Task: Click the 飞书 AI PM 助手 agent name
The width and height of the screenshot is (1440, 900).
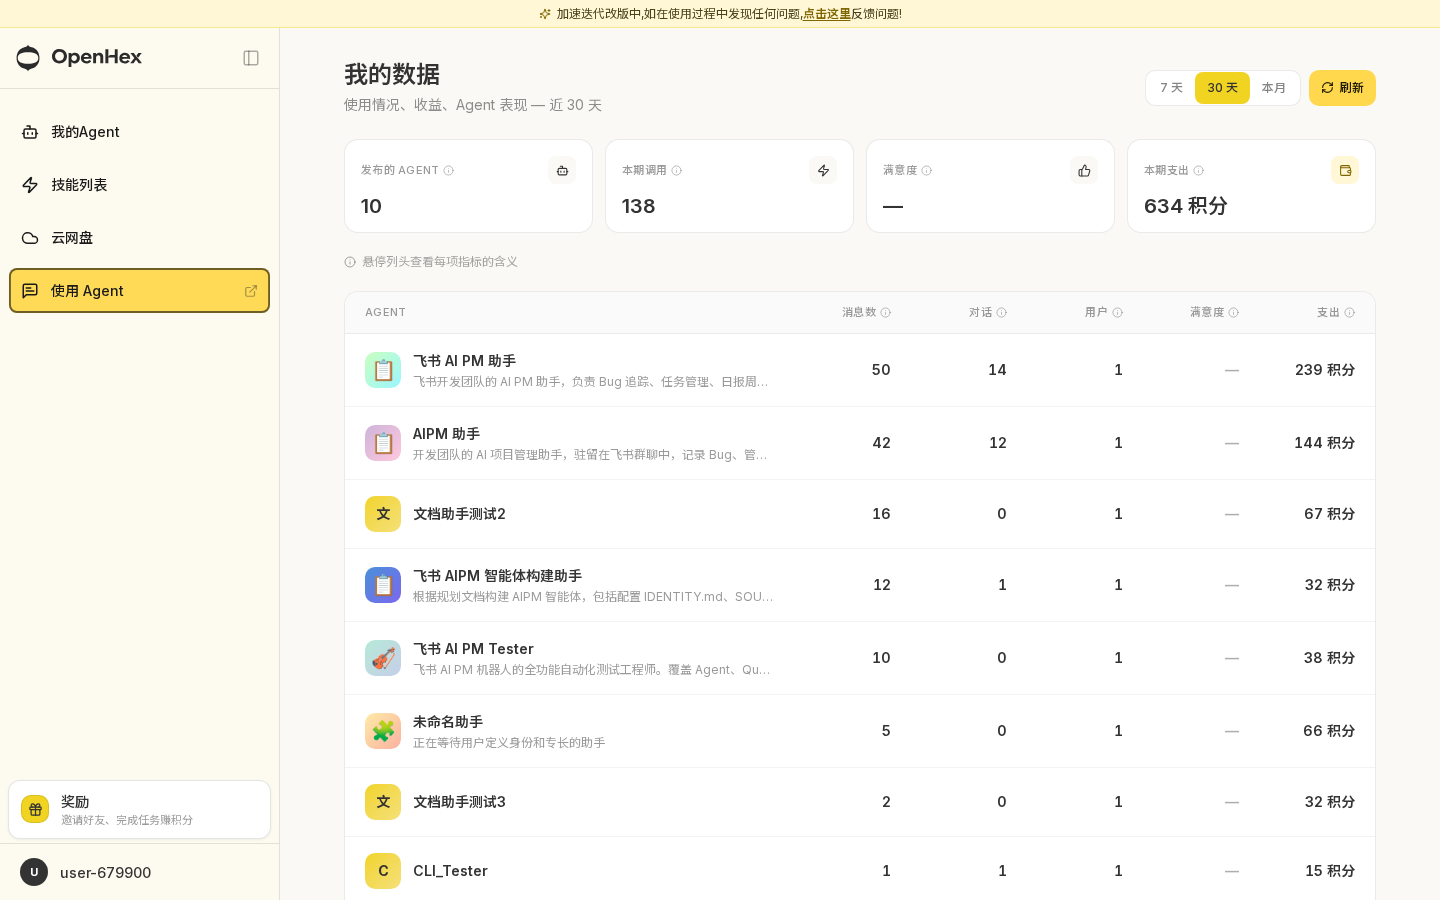Action: tap(464, 361)
